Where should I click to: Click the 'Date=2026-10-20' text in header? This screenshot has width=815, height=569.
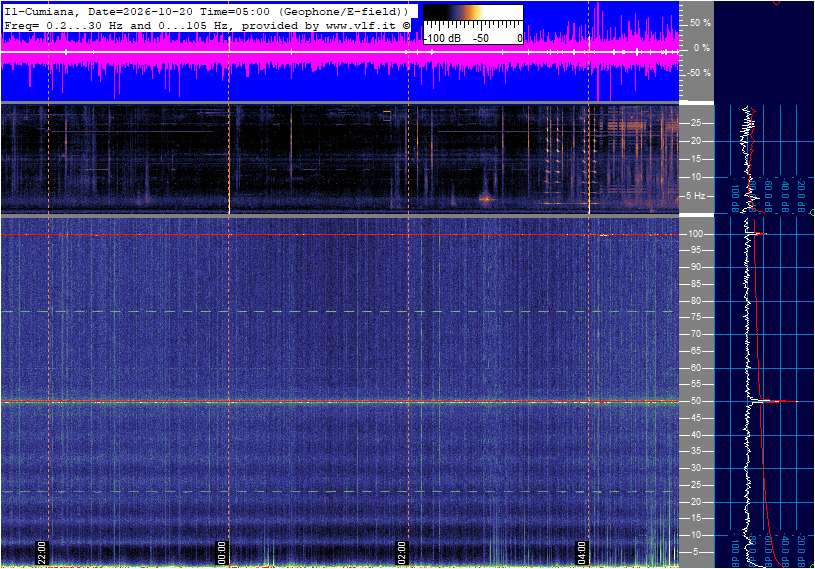tap(140, 11)
